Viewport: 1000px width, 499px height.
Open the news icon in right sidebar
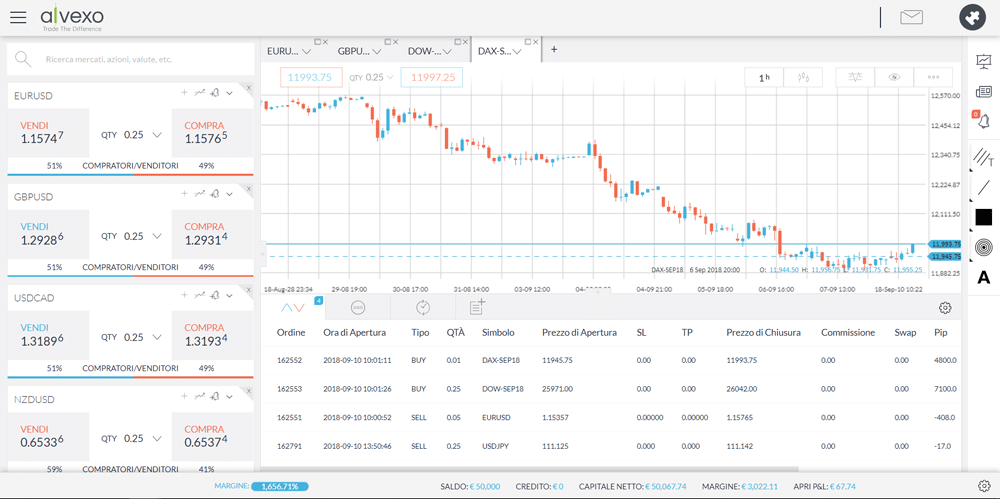pyautogui.click(x=983, y=93)
